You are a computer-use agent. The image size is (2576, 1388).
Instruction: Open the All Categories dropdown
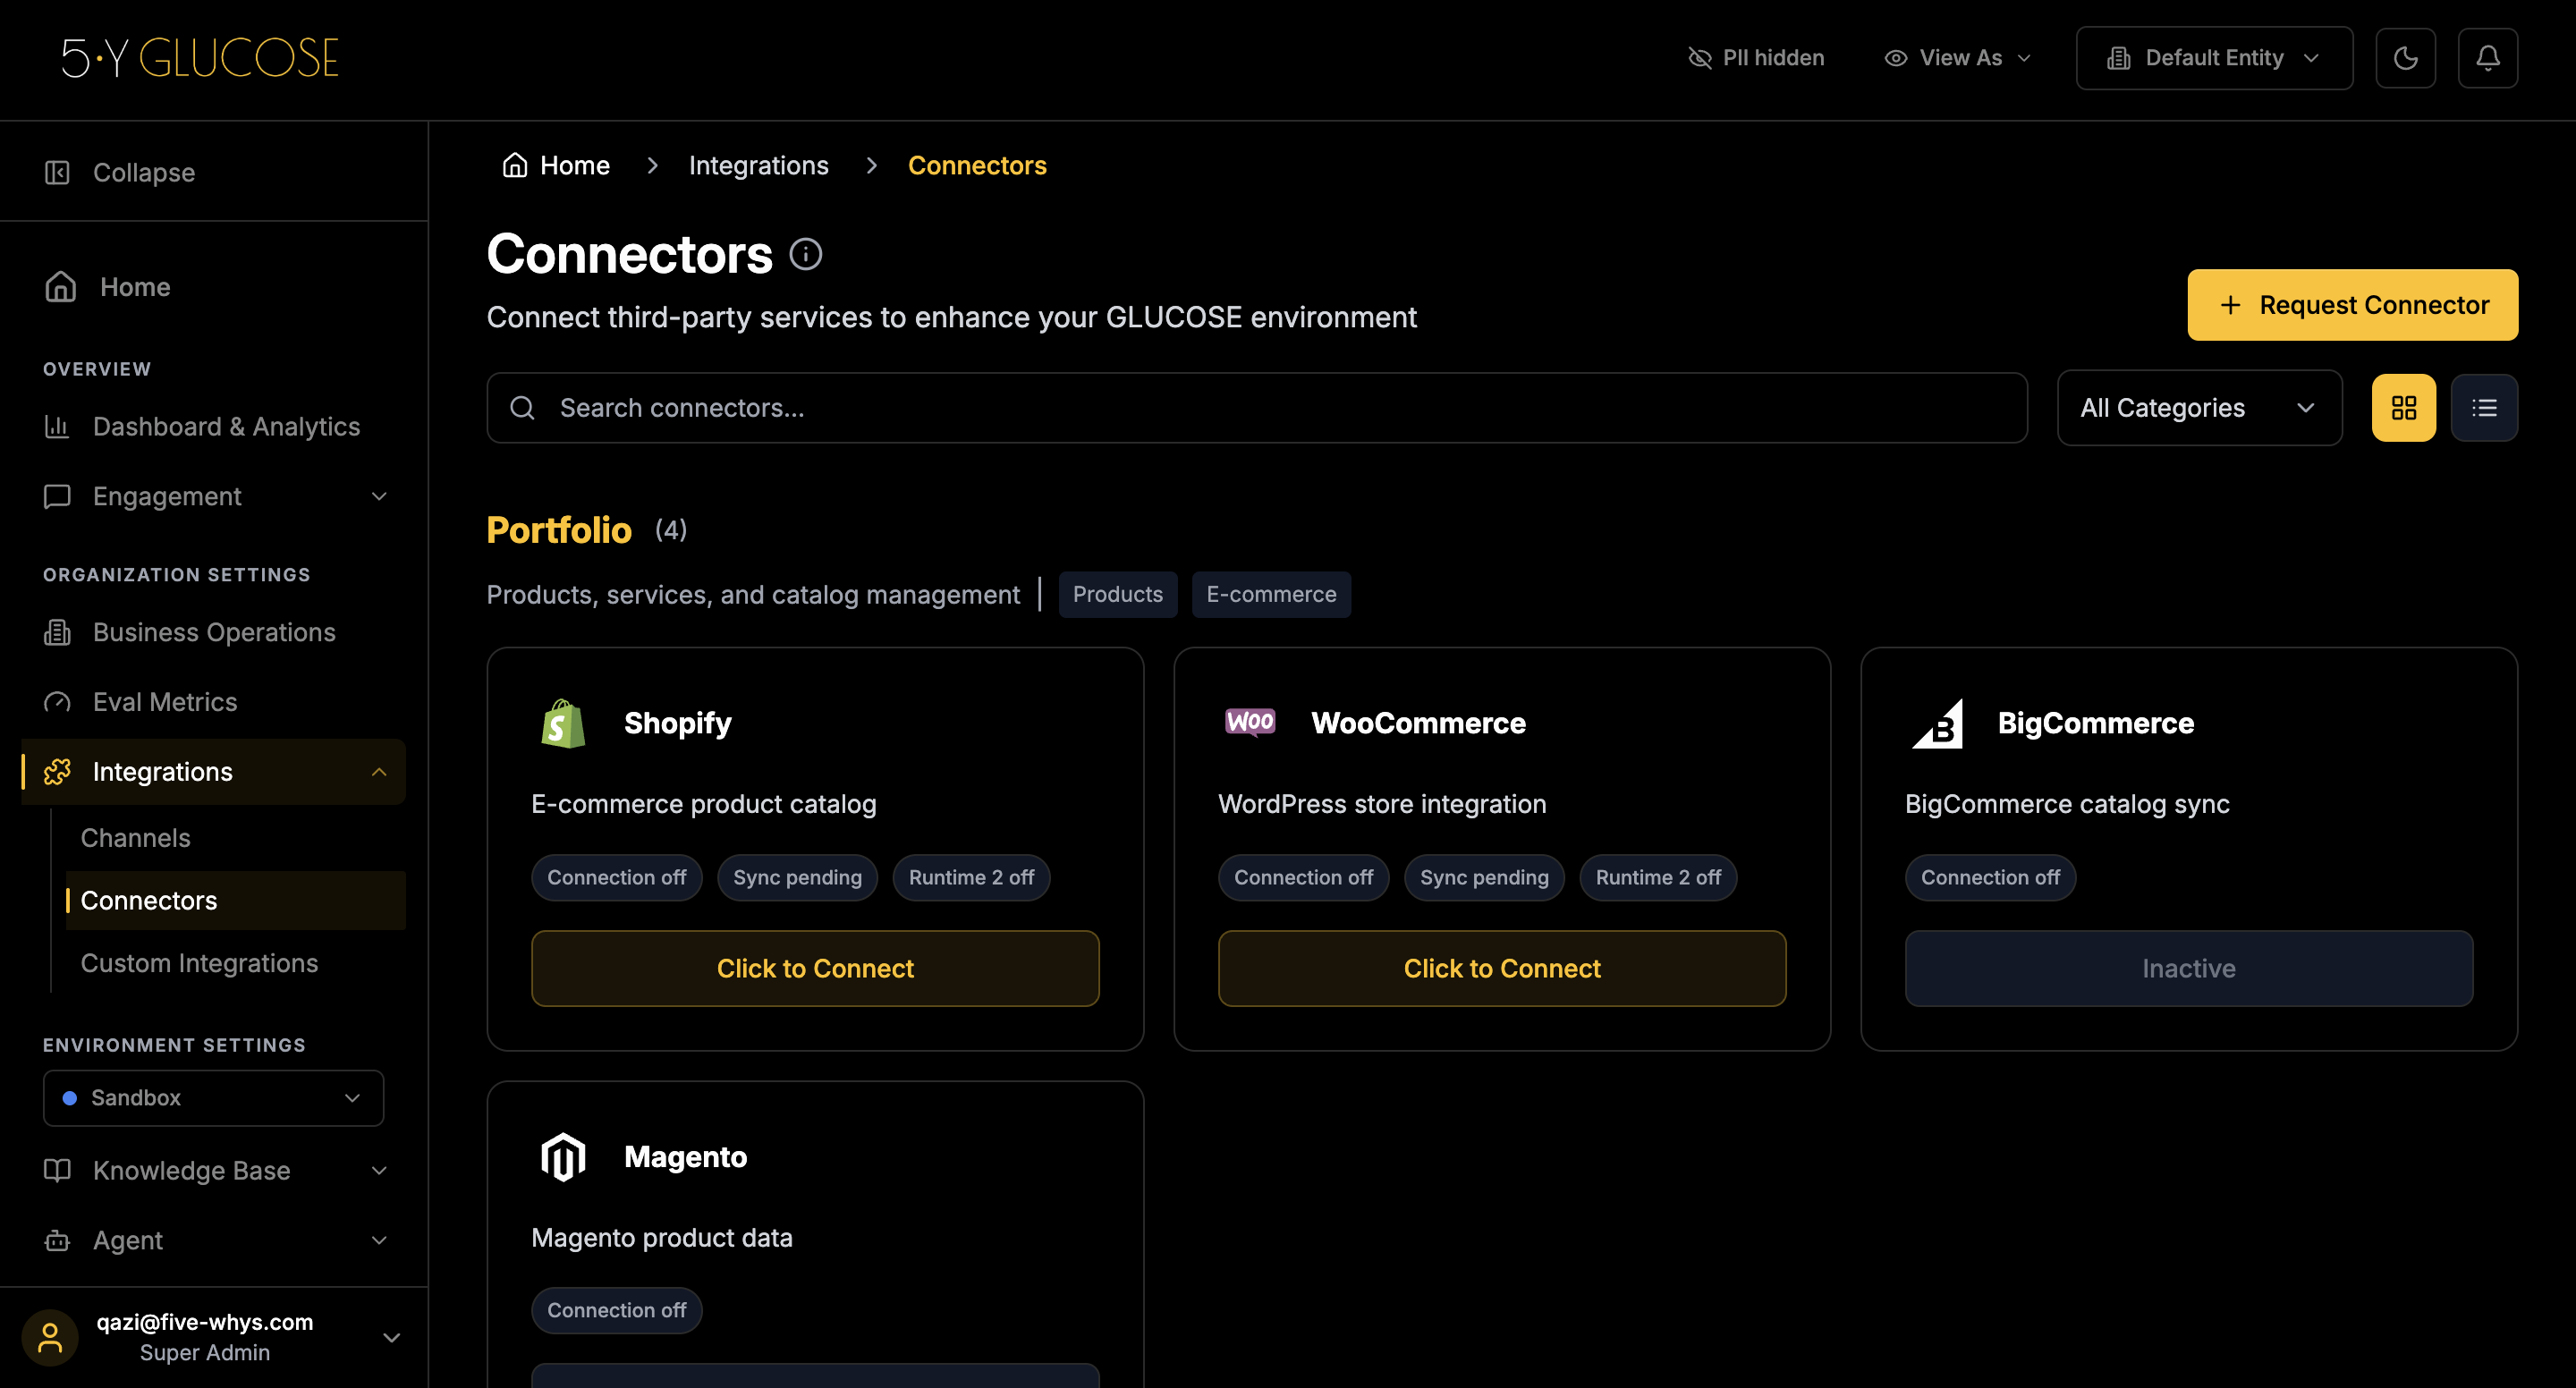click(x=2199, y=408)
